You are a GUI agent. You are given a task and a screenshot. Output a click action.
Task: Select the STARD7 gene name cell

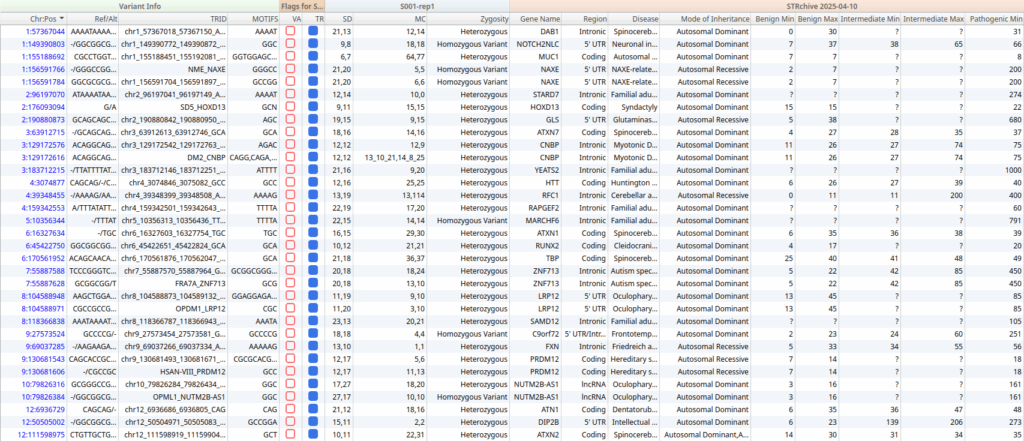(536, 95)
